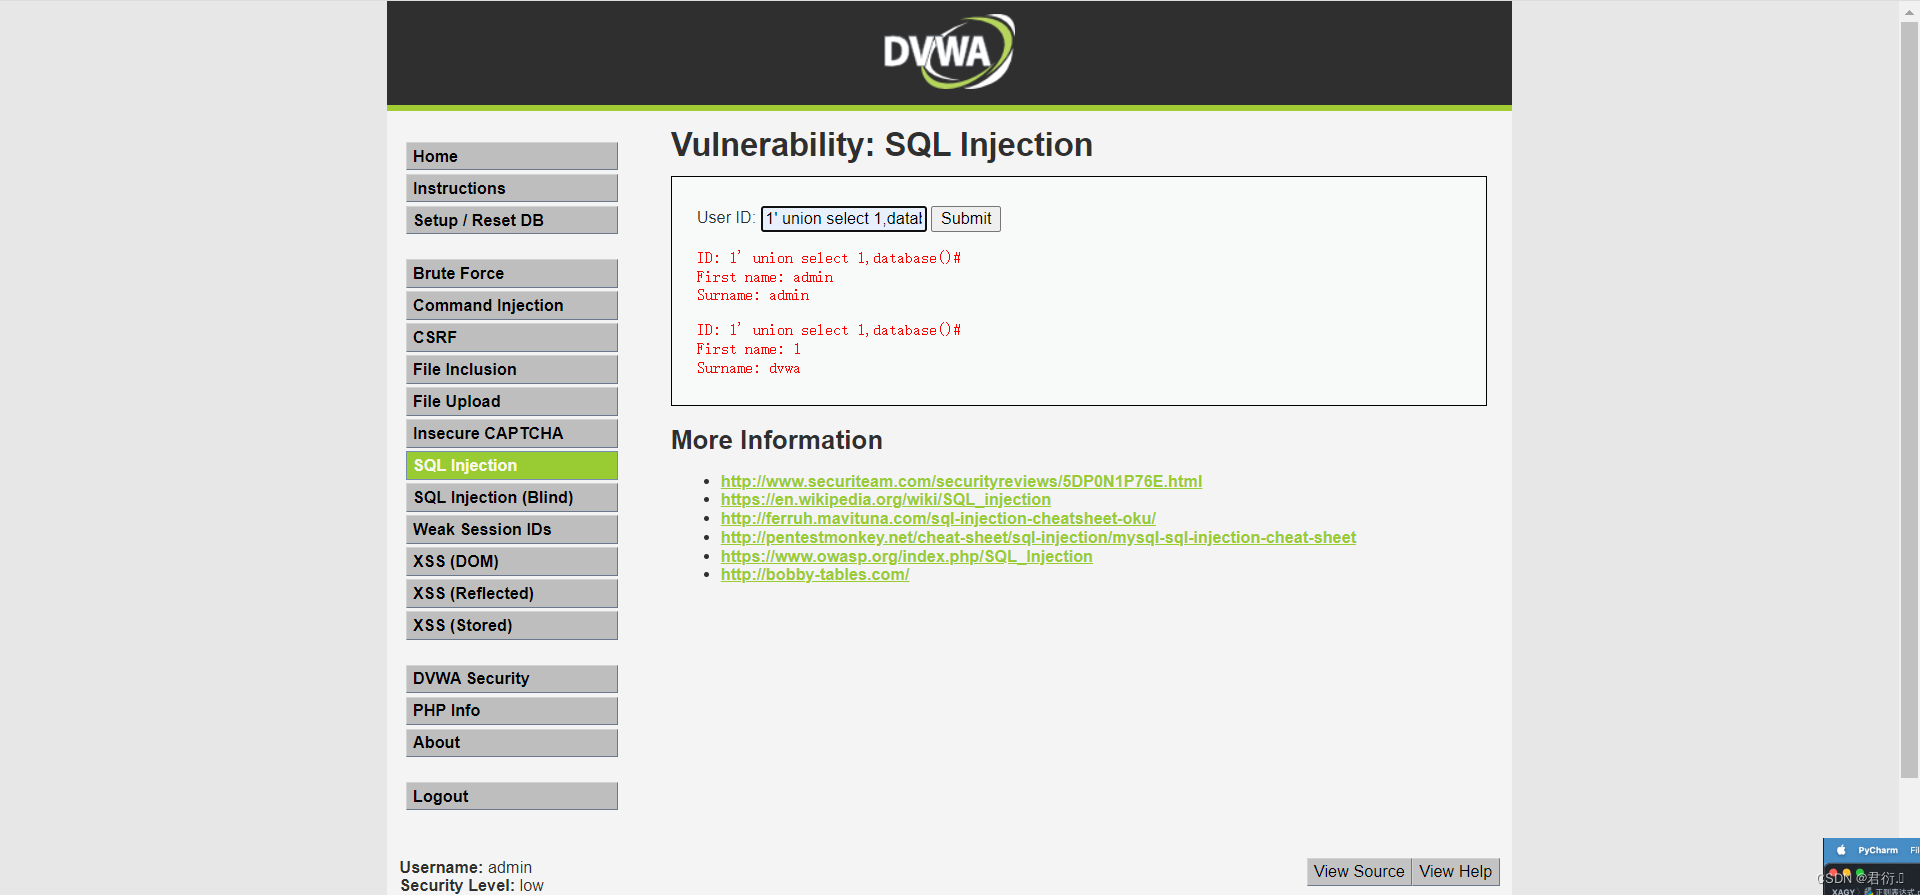This screenshot has height=895, width=1920.
Task: Open DVWA Security settings
Action: point(512,678)
